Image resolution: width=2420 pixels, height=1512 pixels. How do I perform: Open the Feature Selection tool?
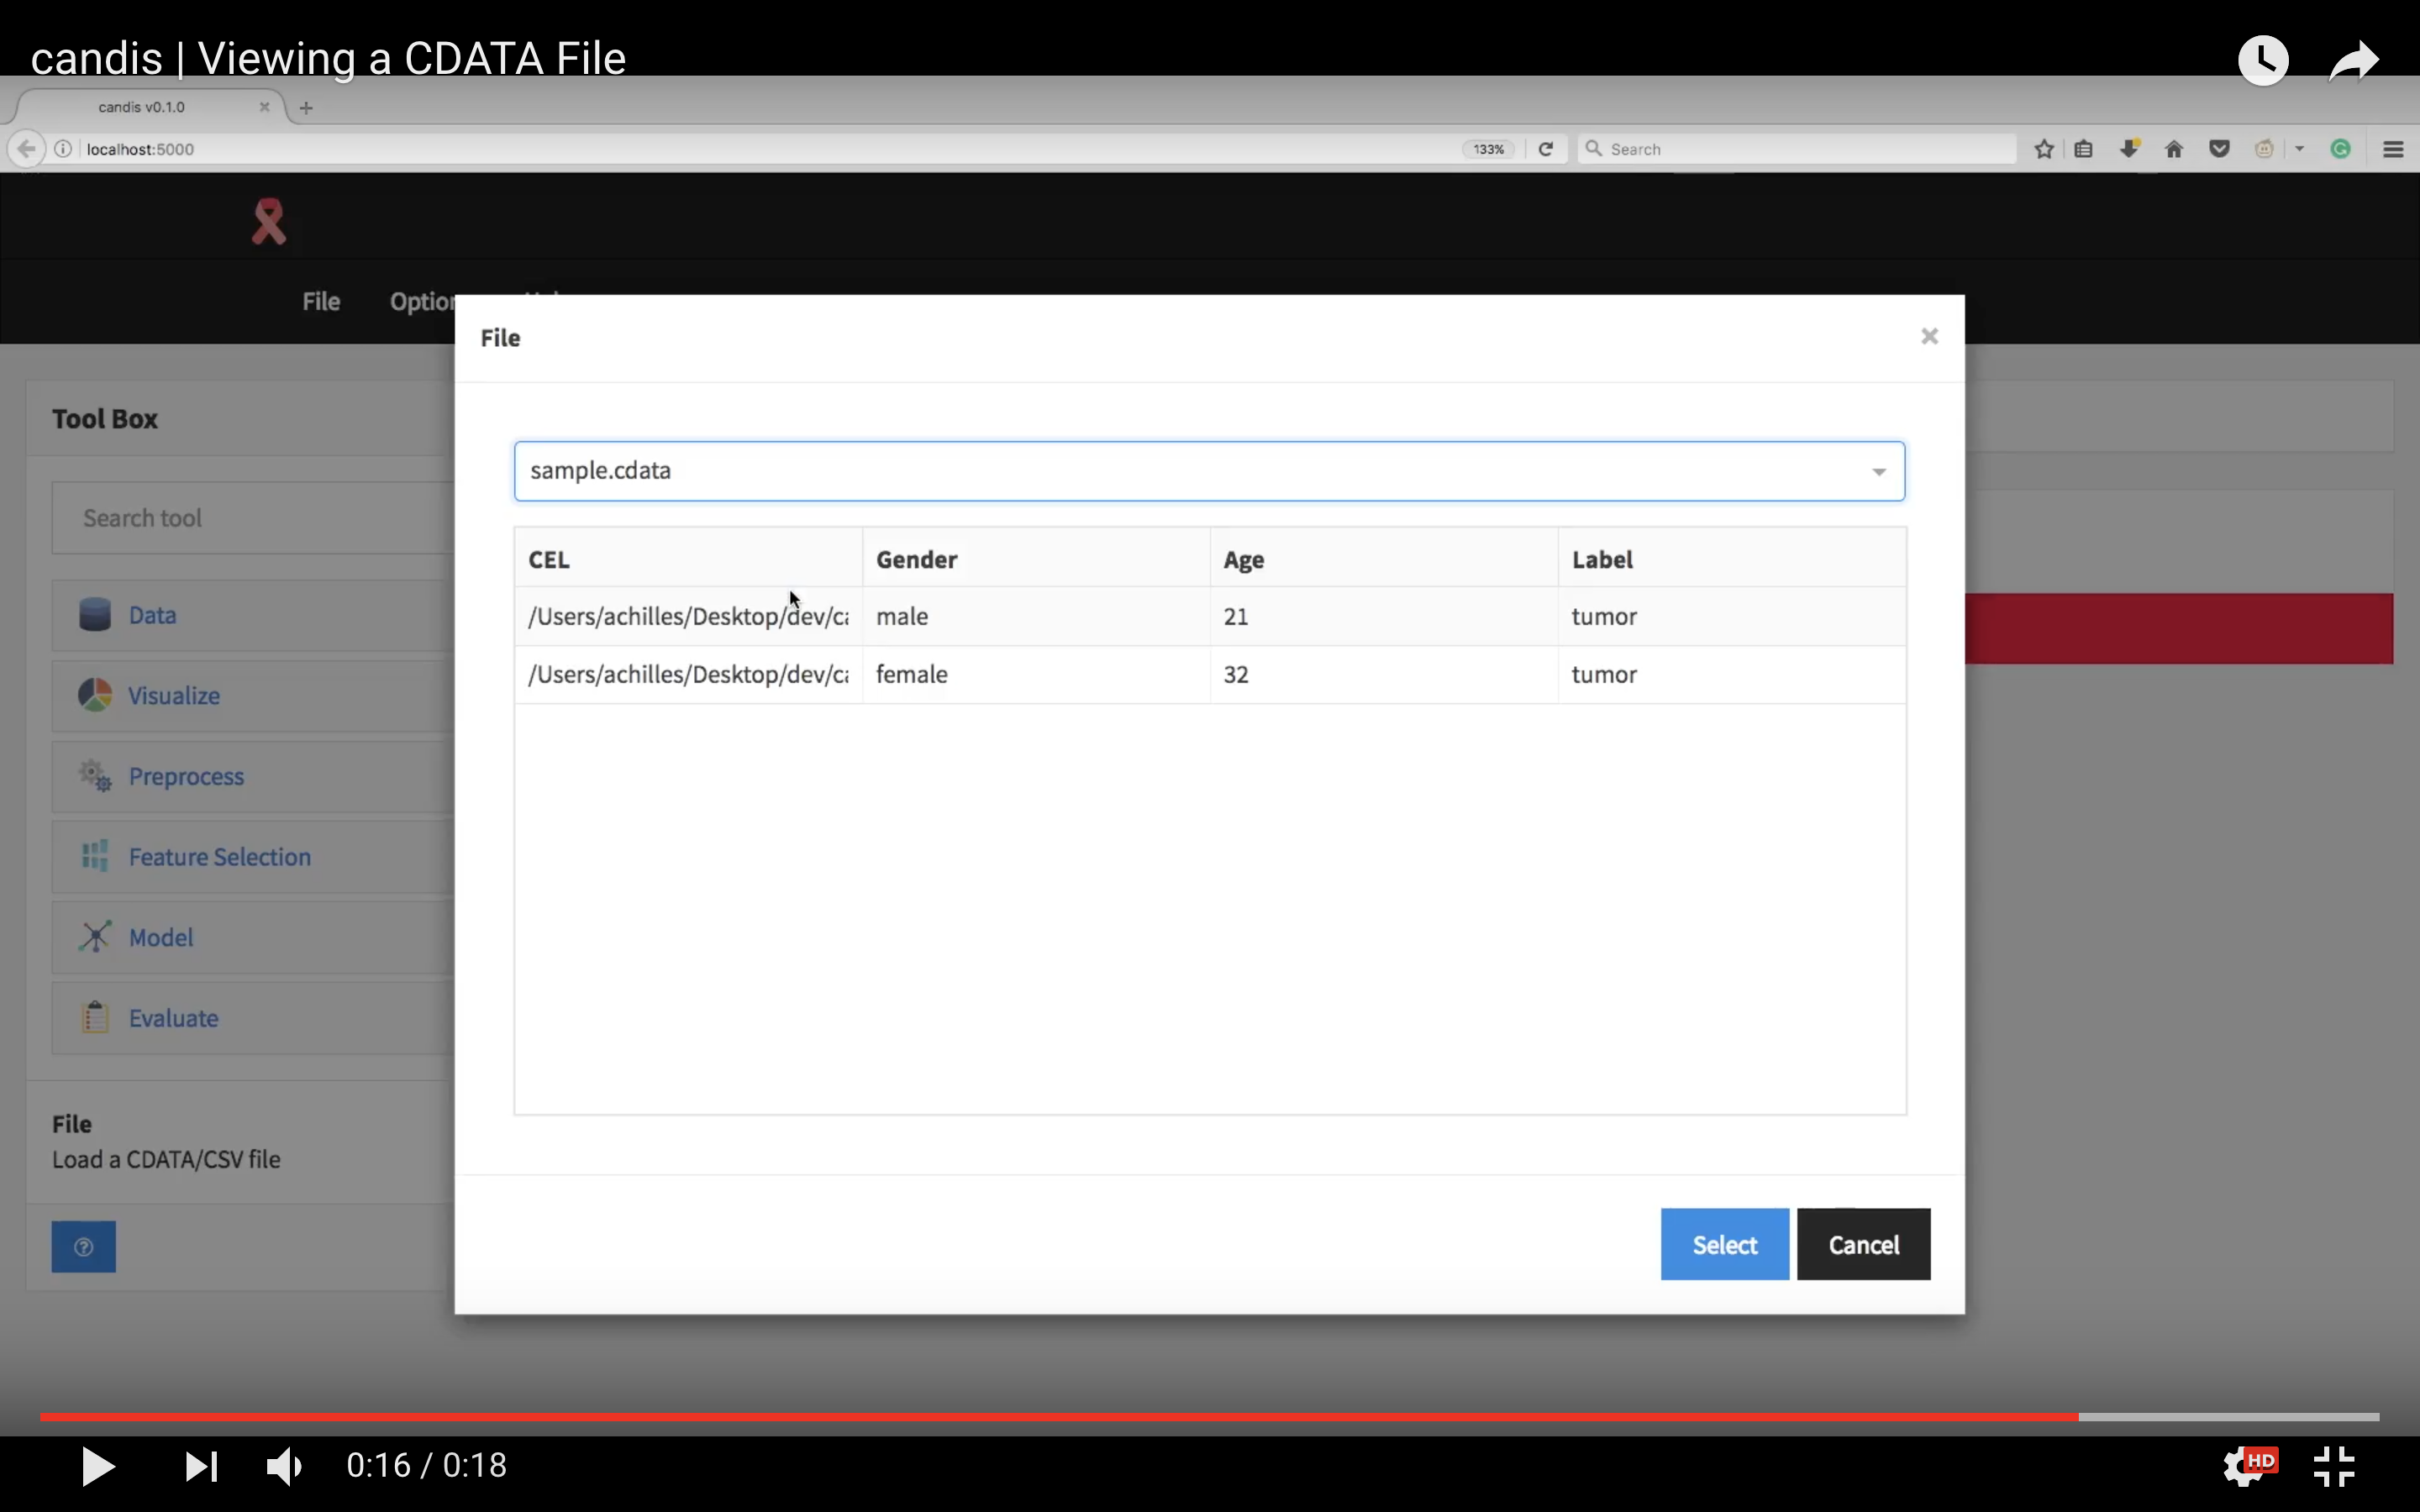coord(218,857)
